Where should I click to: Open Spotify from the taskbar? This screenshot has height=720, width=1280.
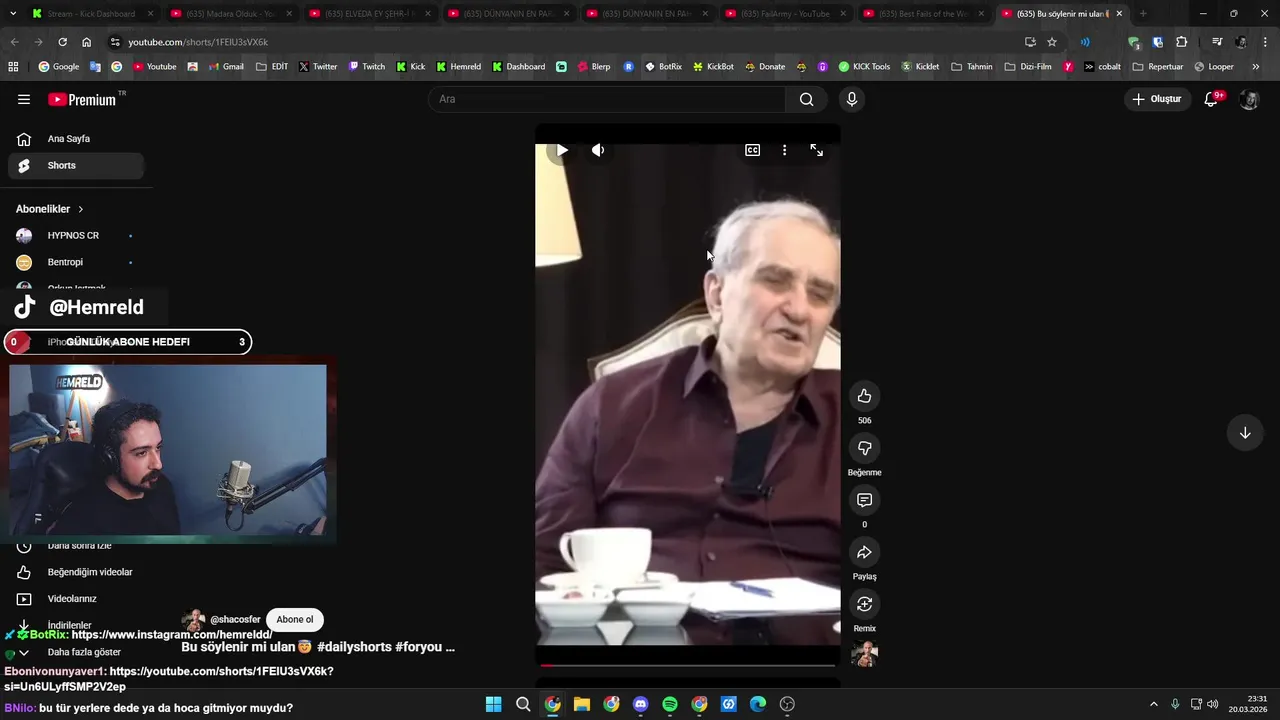pos(670,704)
